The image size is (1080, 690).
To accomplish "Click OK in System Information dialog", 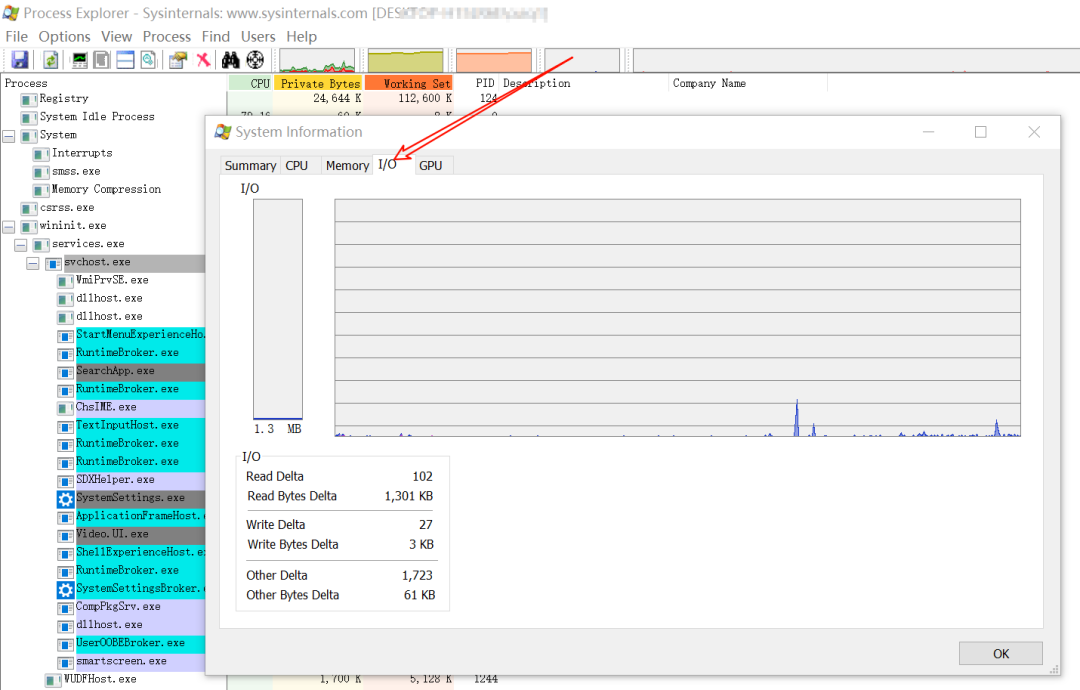I will pos(1001,654).
